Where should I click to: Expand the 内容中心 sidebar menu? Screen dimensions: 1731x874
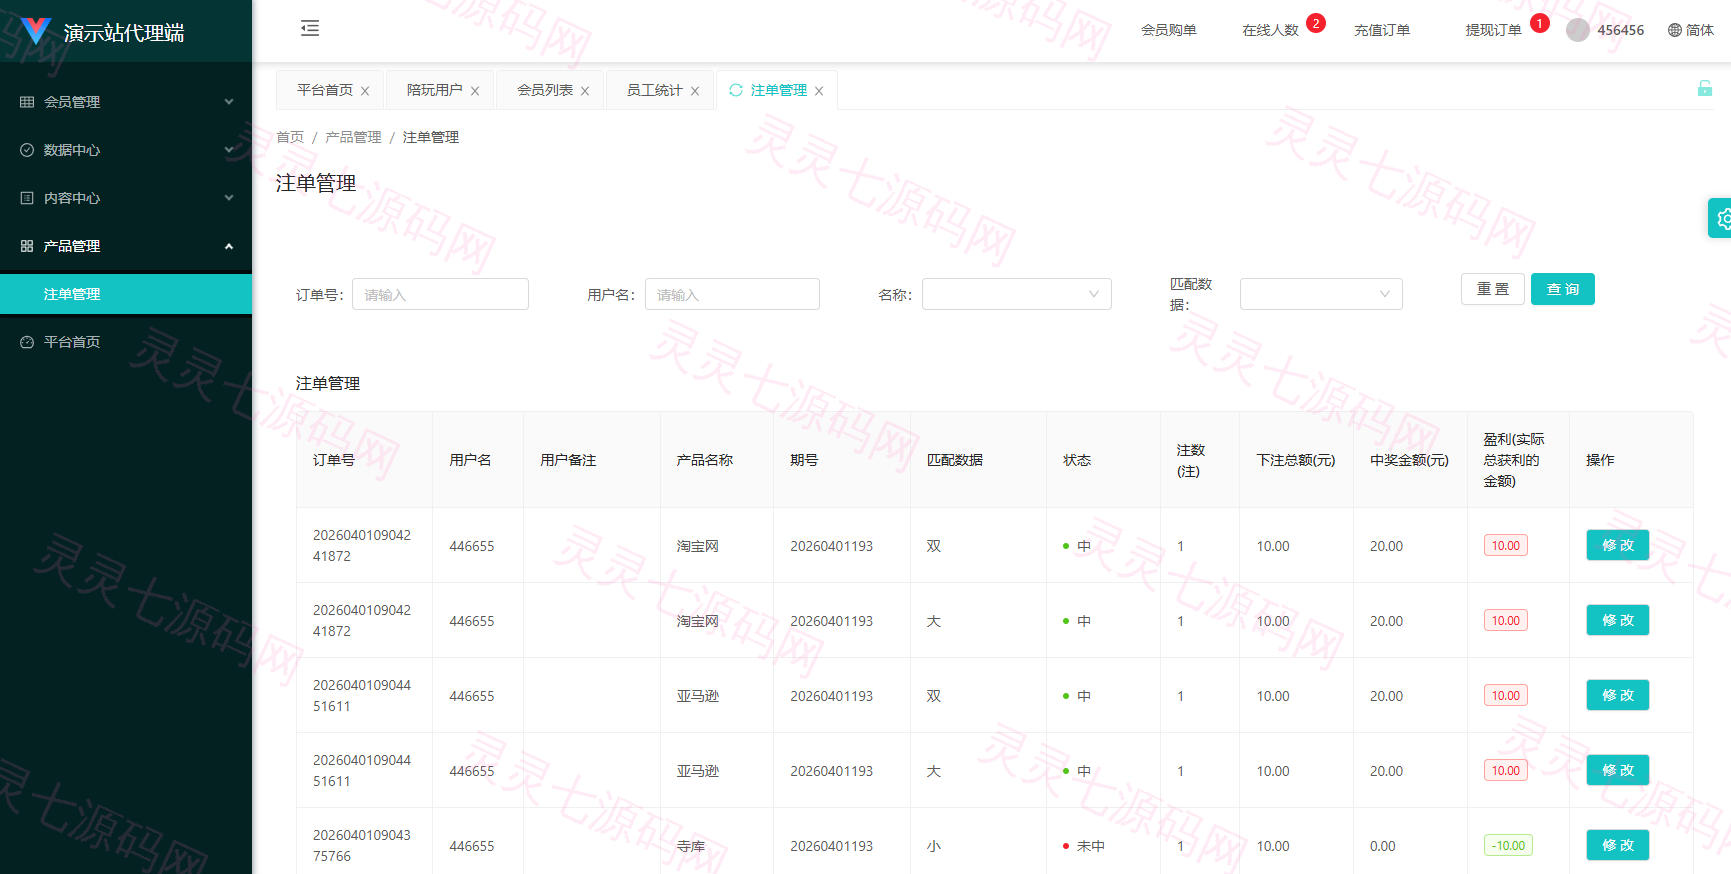pyautogui.click(x=126, y=198)
